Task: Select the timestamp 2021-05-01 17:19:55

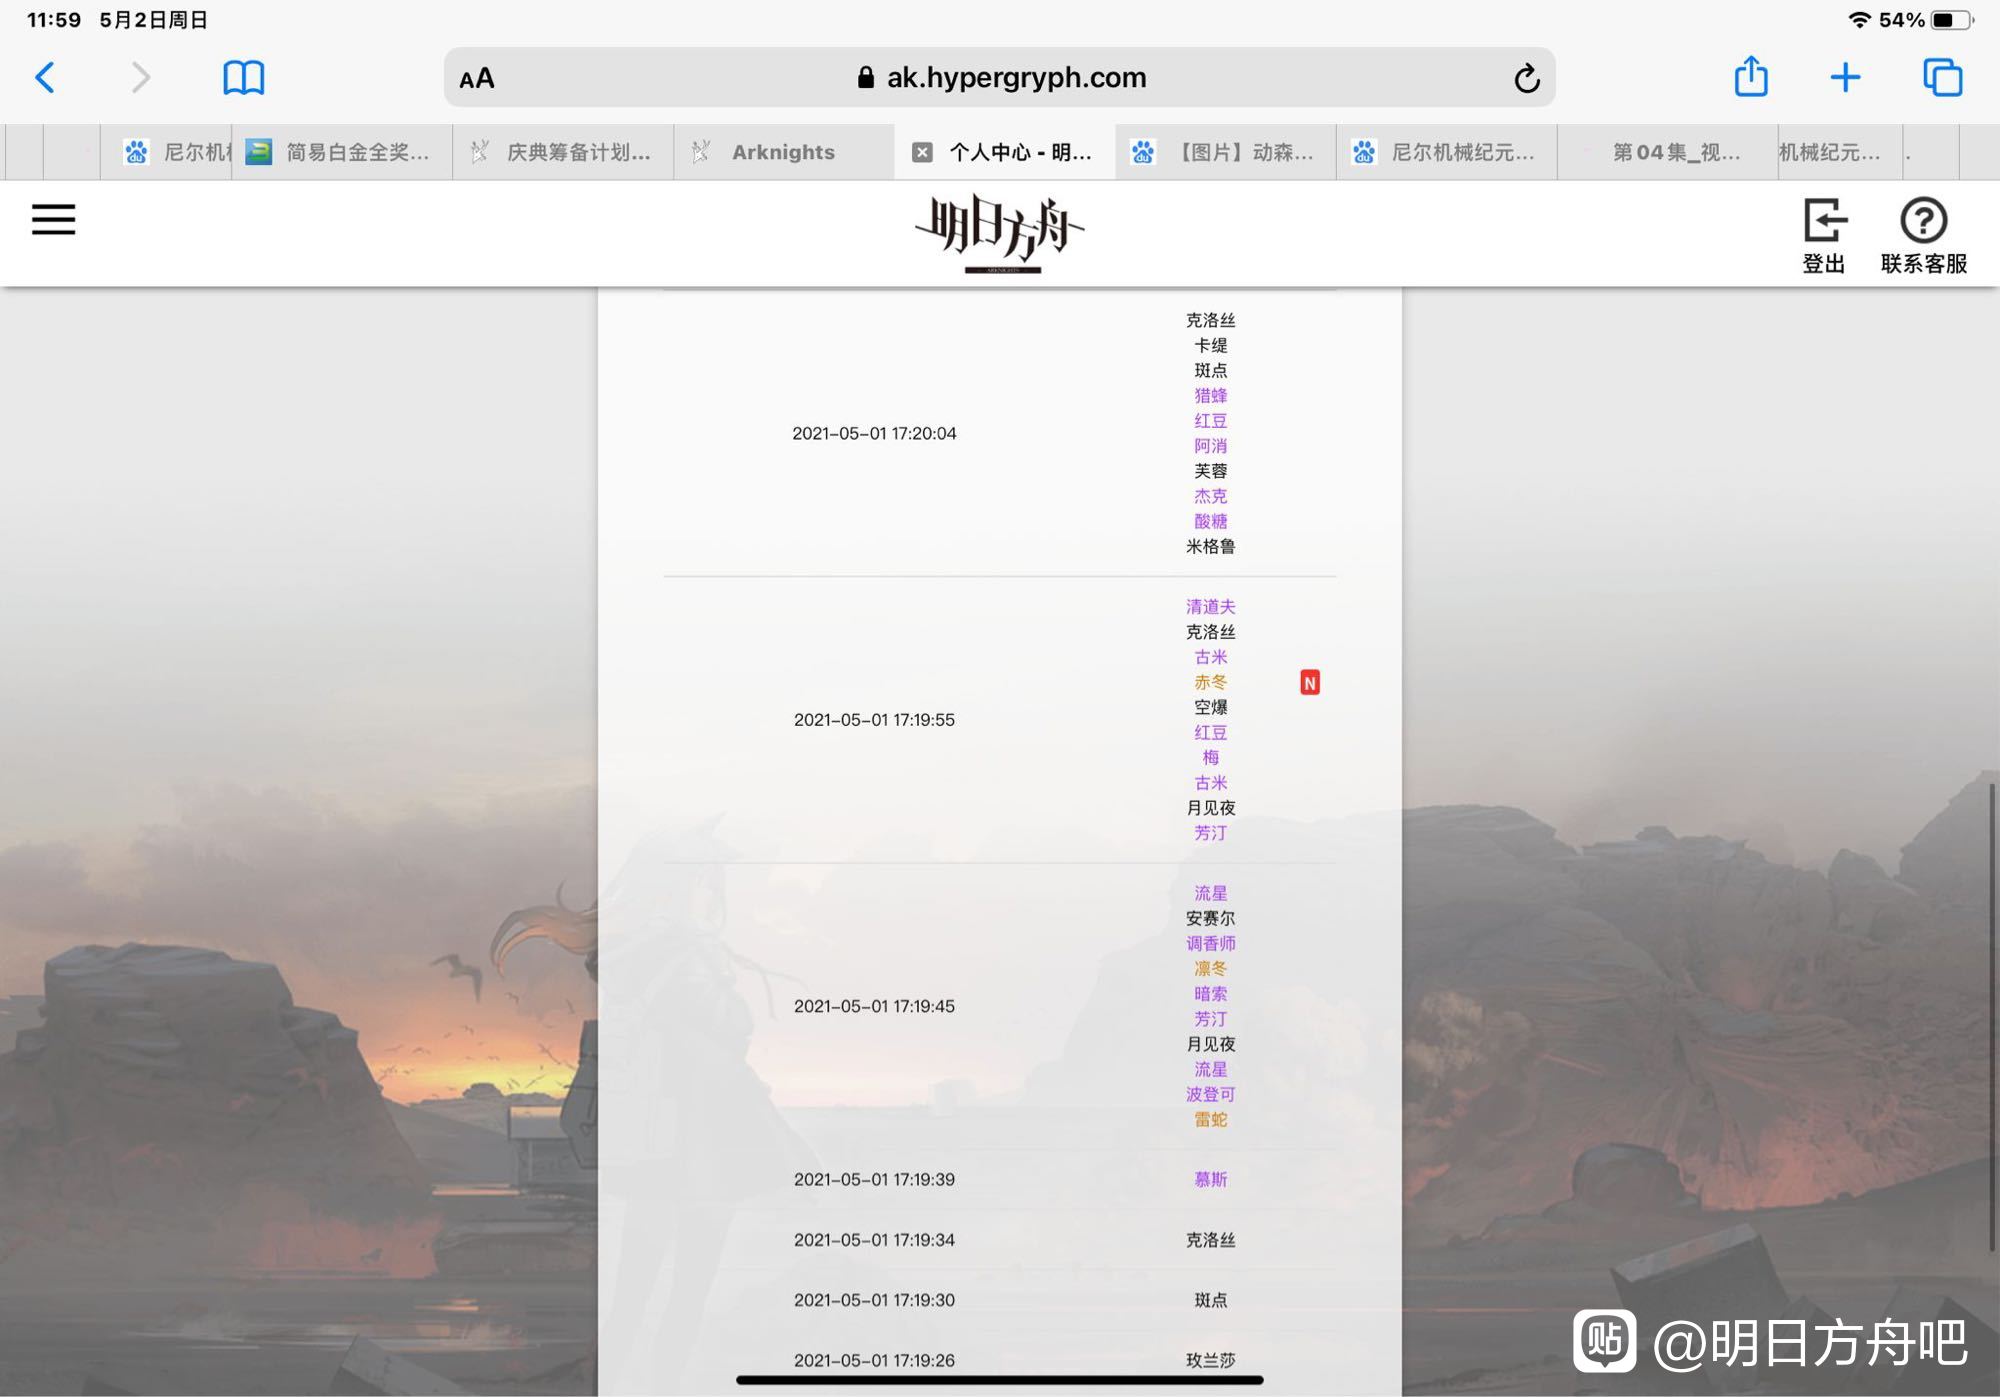Action: [874, 719]
